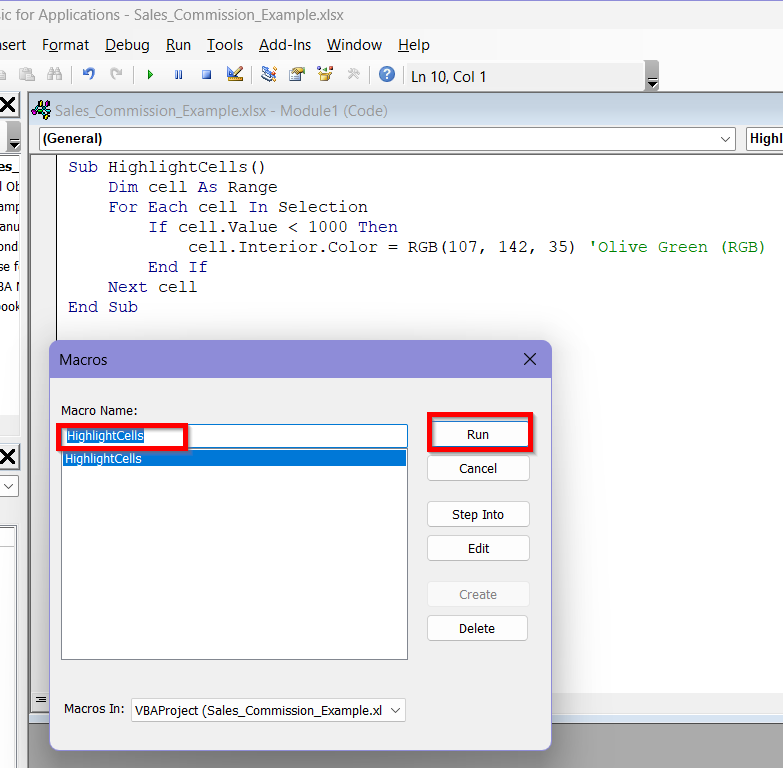This screenshot has width=783, height=768.
Task: Open the Window menu
Action: pos(354,45)
